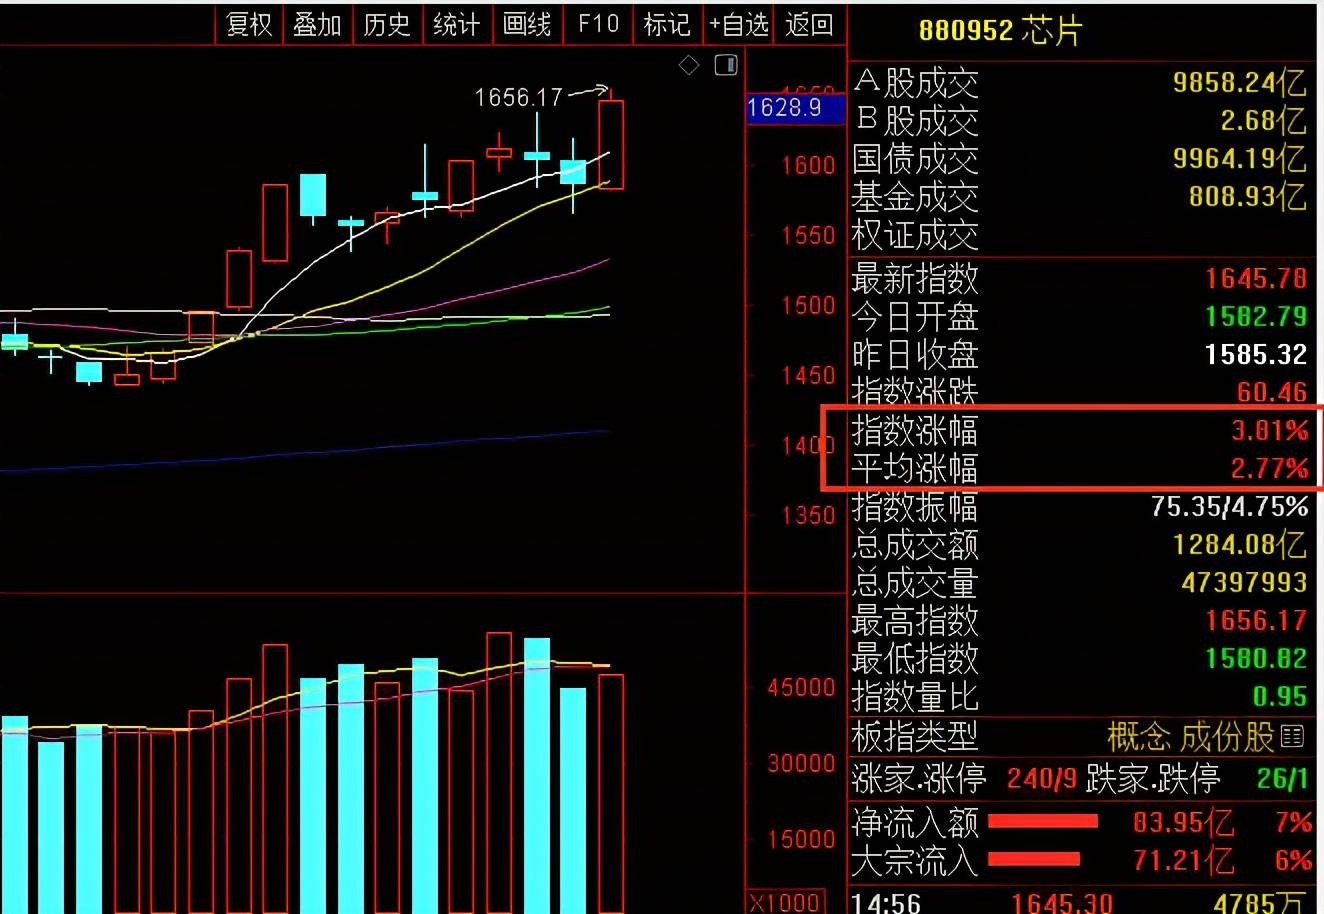
Task: Click the 指数涨跌 value 60.46
Action: (x=1272, y=391)
